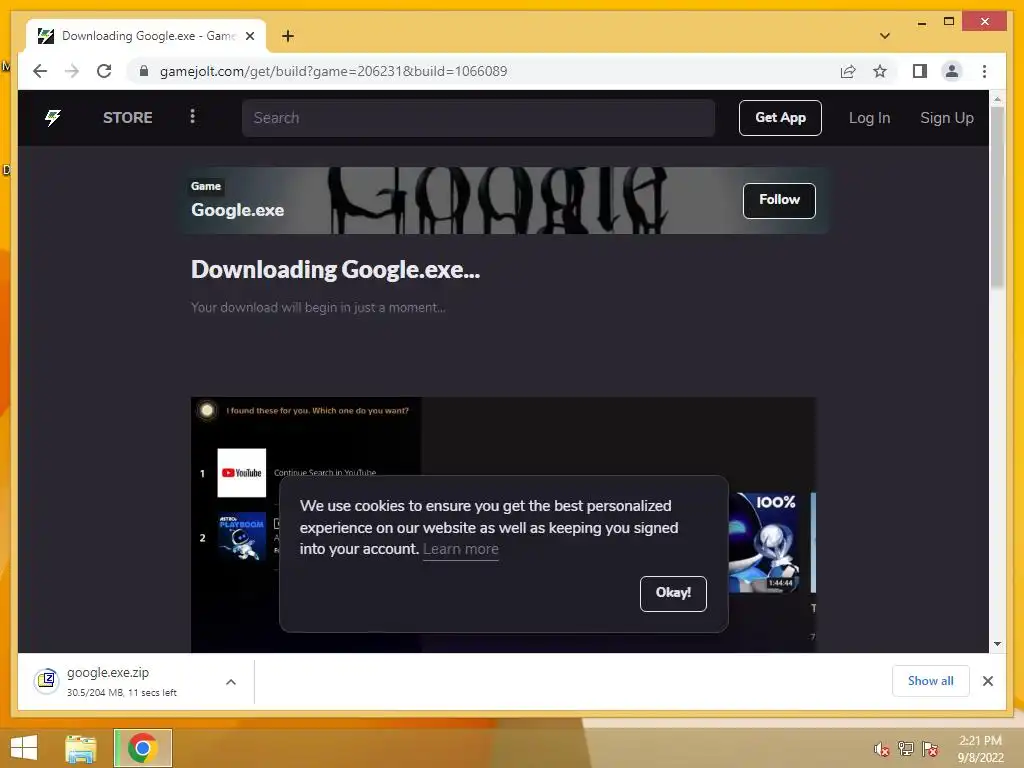Viewport: 1024px width, 768px height.
Task: Open the STORE menu item
Action: tap(127, 118)
